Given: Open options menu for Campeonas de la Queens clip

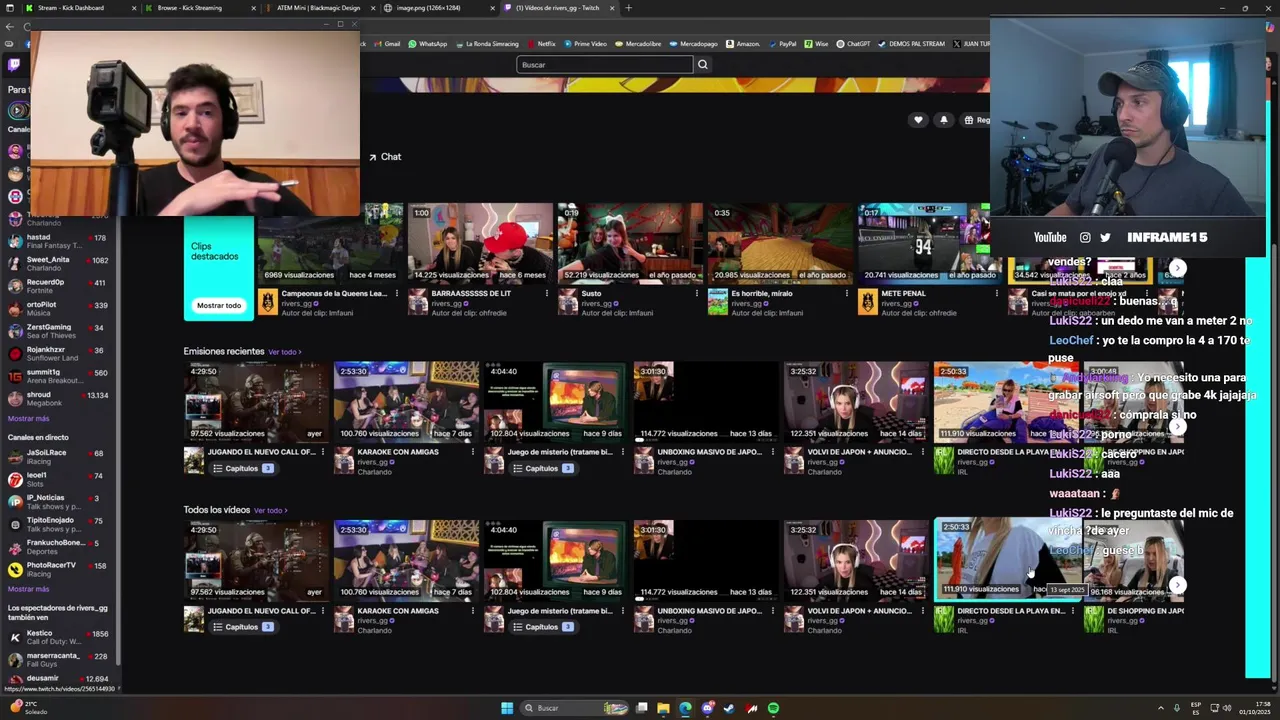Looking at the screenshot, I should coord(396,294).
